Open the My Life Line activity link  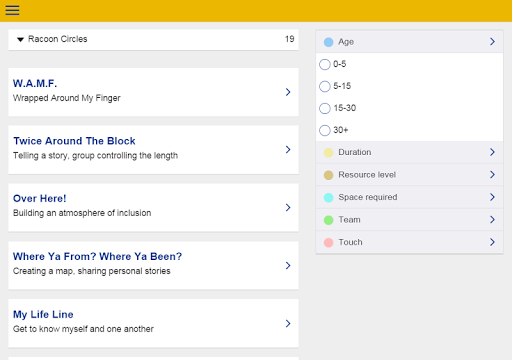[x=43, y=315]
